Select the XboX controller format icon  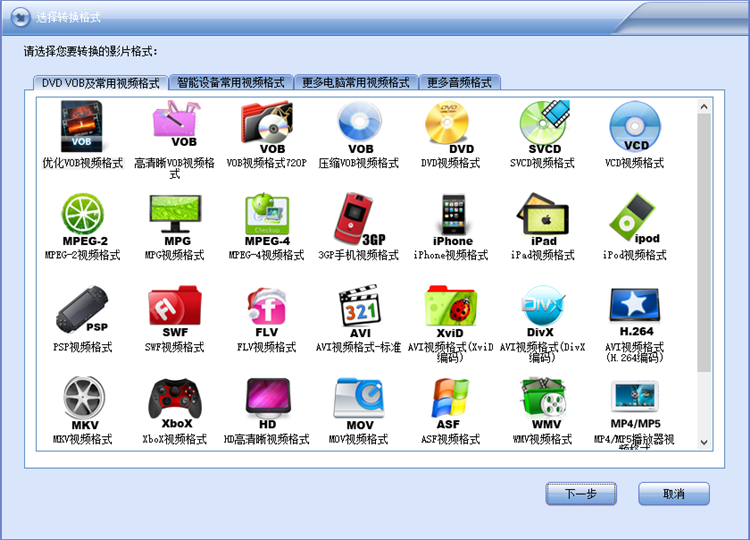(176, 403)
